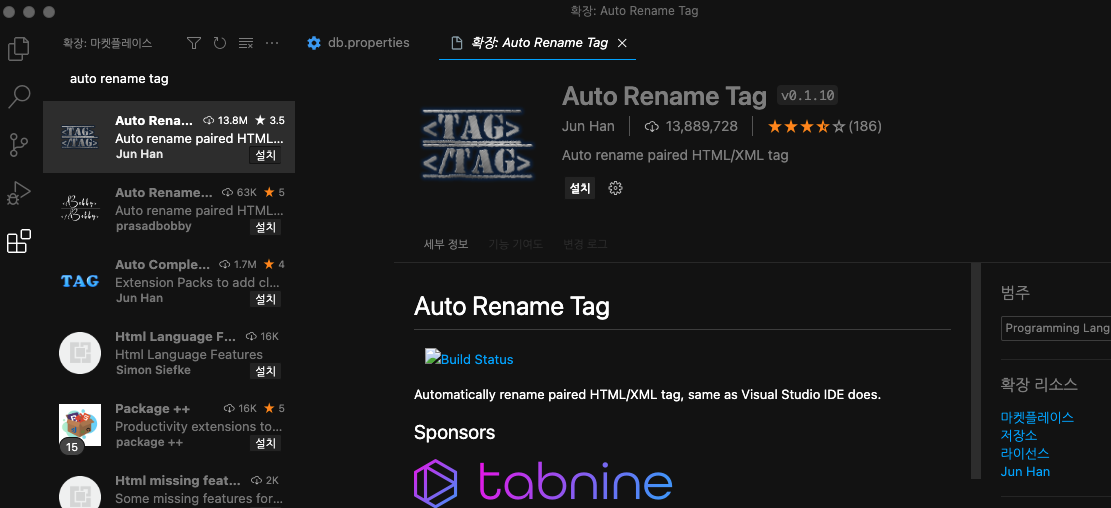Image resolution: width=1111 pixels, height=508 pixels.
Task: Open the 기능 기여도 tab
Action: click(515, 244)
